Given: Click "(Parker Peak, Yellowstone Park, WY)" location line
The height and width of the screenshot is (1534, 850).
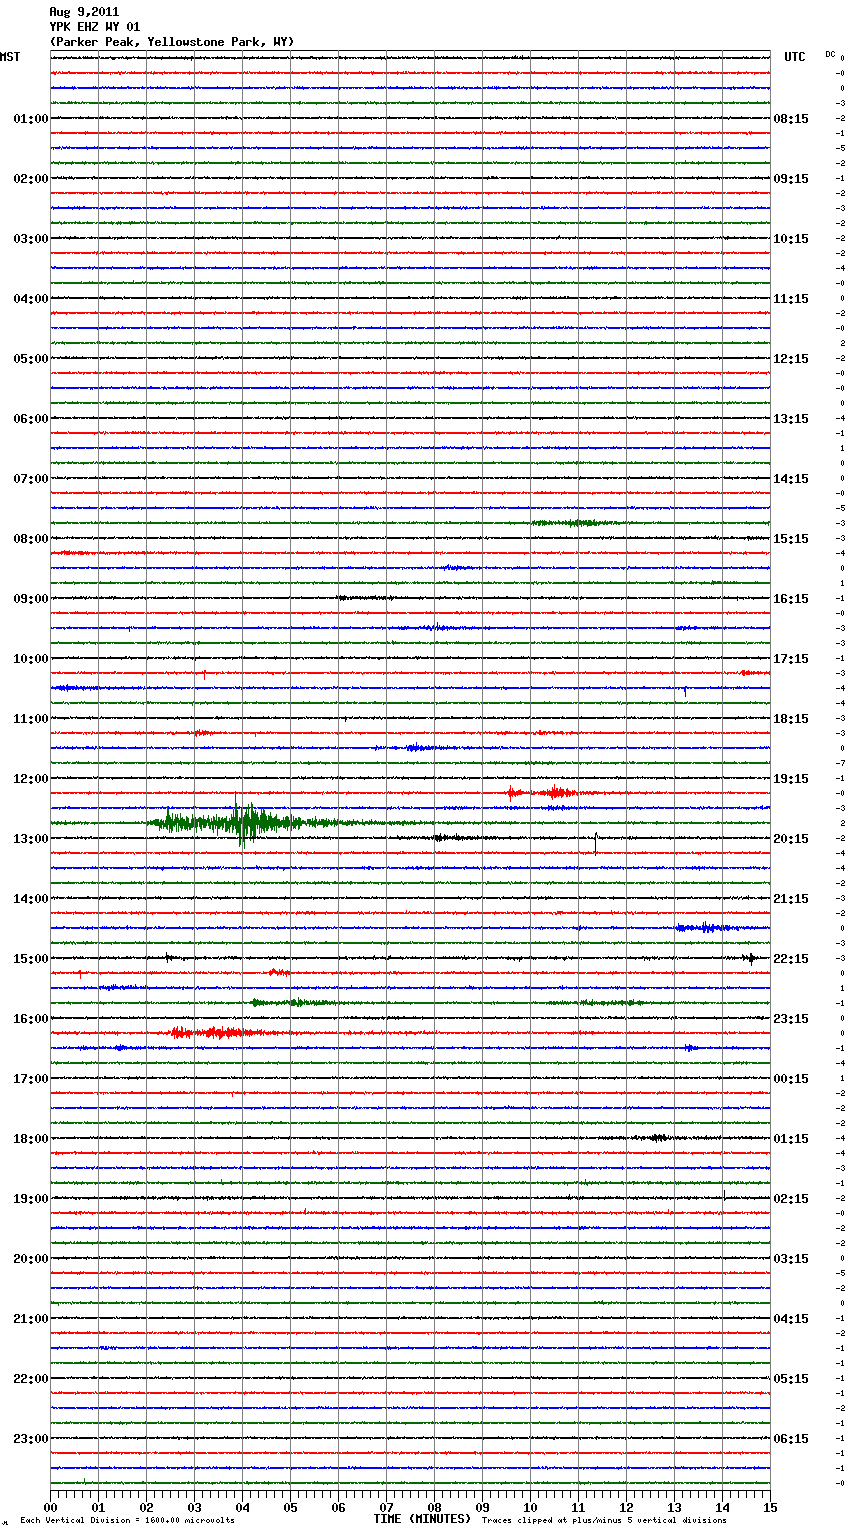Looking at the screenshot, I should tap(172, 42).
